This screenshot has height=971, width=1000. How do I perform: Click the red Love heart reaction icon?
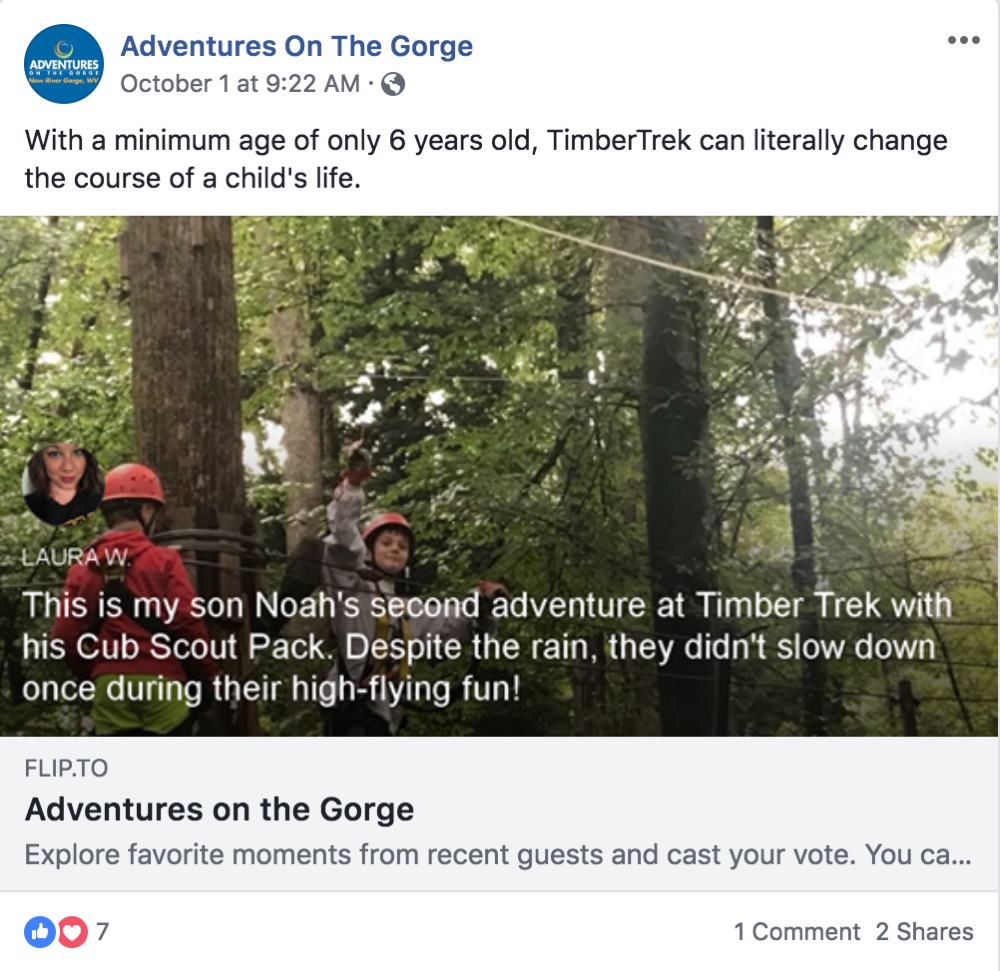coord(73,932)
